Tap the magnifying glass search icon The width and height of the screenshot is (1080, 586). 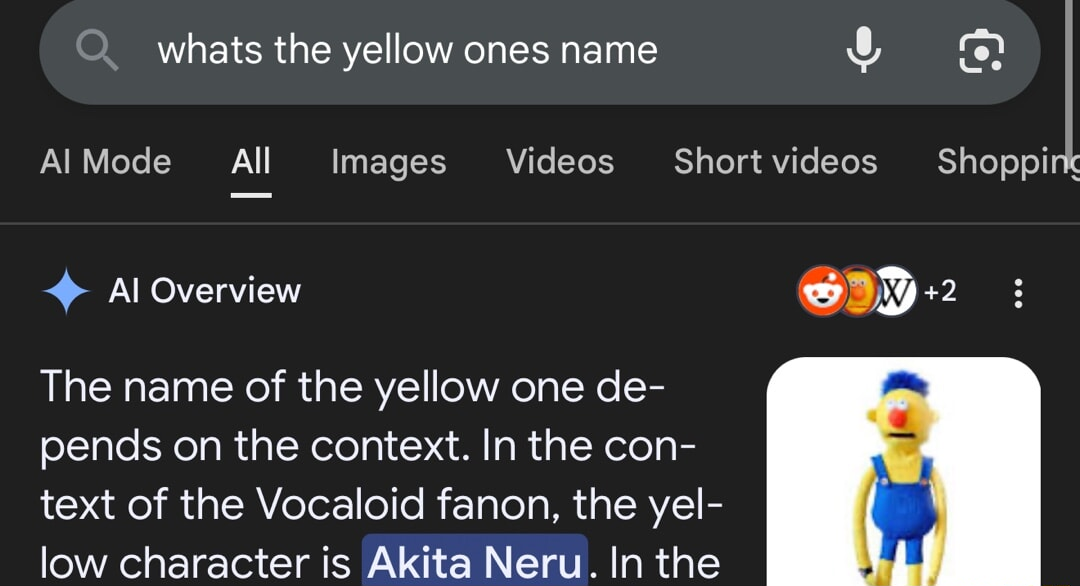[x=97, y=51]
